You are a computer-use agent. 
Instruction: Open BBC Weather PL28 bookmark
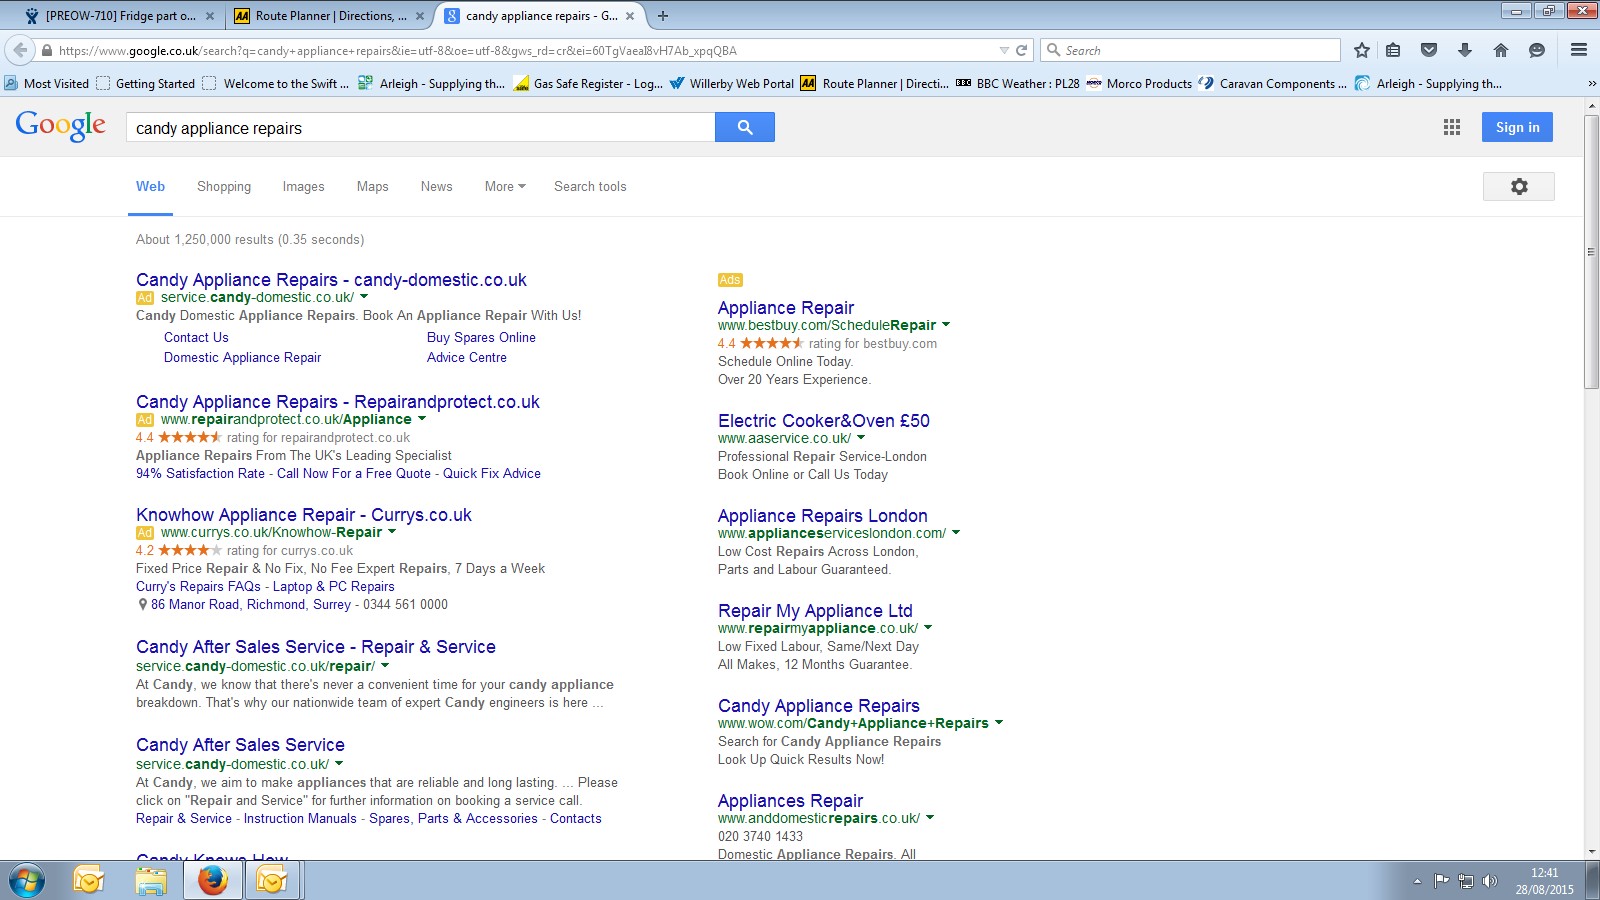click(1017, 84)
